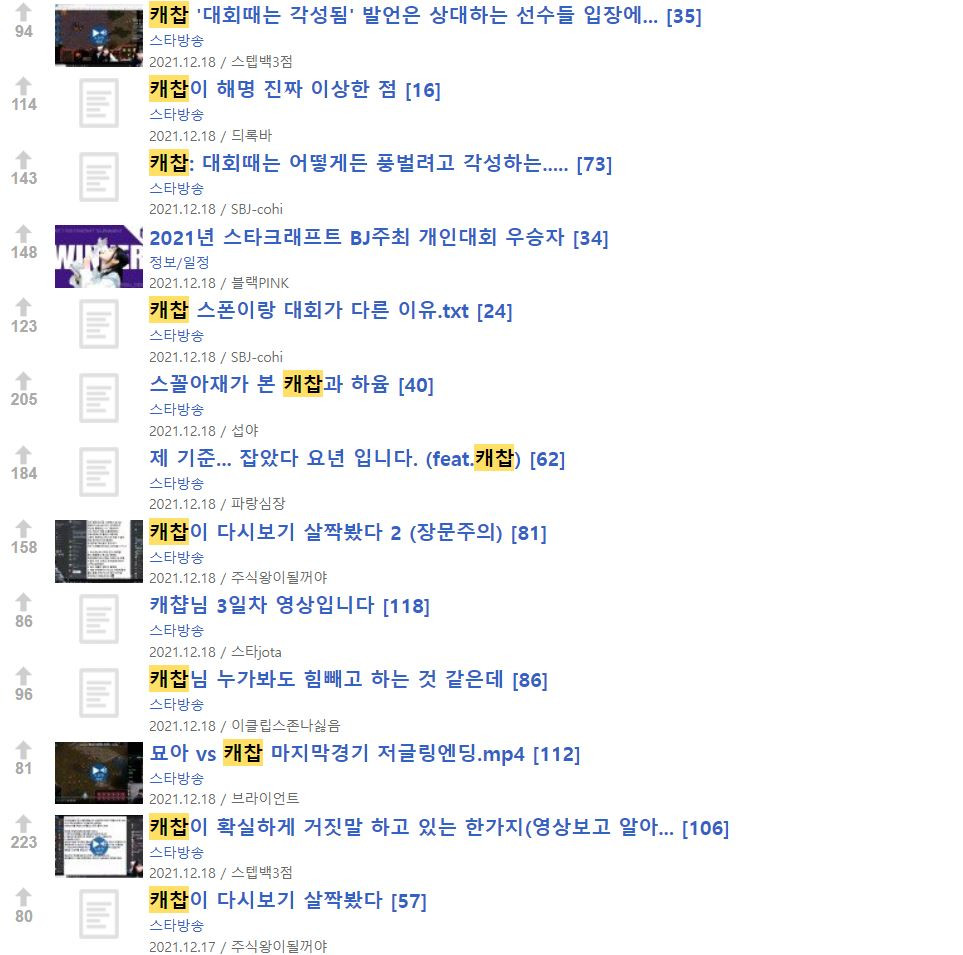This screenshot has width=963, height=955.
Task: Open post '캐찹이 확실하게 거짓말 하고 있는 한가지'
Action: click(x=411, y=827)
